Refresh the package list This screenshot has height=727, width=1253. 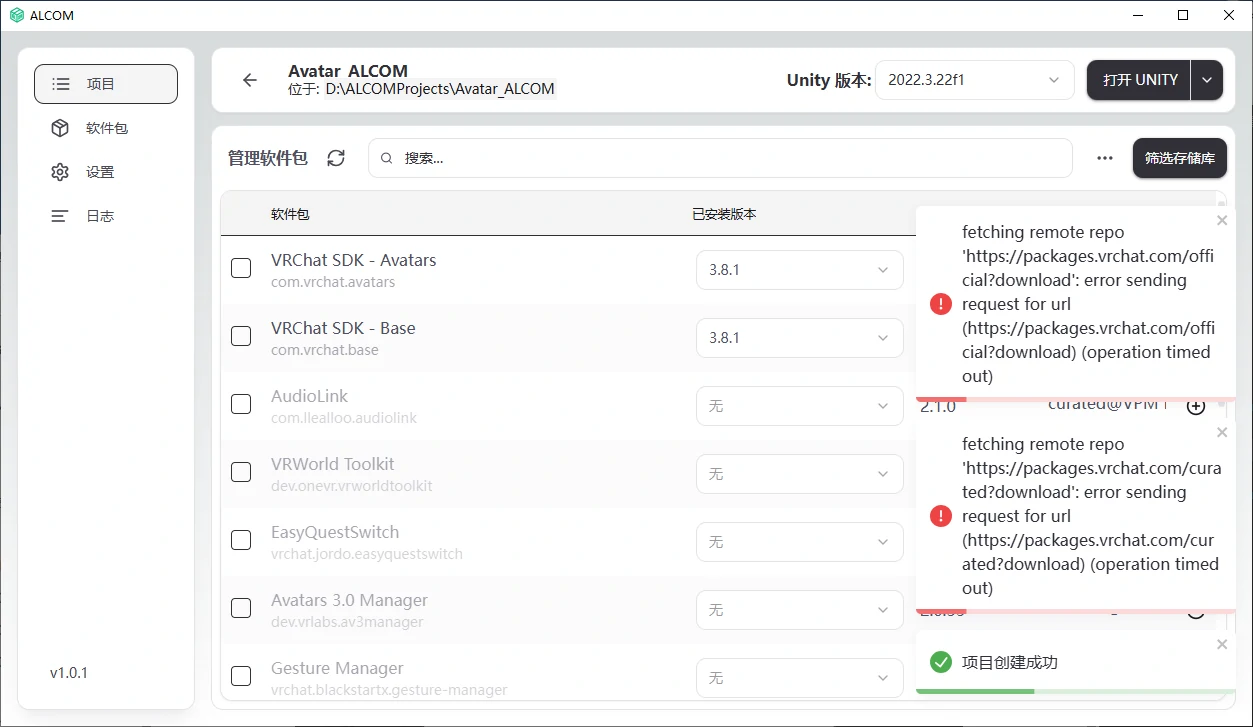pyautogui.click(x=336, y=158)
